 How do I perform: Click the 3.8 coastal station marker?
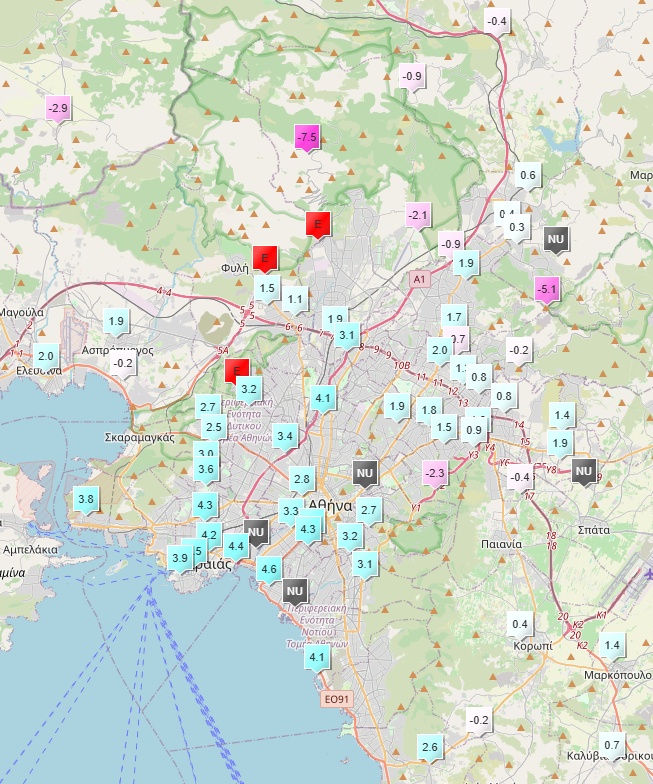pyautogui.click(x=86, y=500)
